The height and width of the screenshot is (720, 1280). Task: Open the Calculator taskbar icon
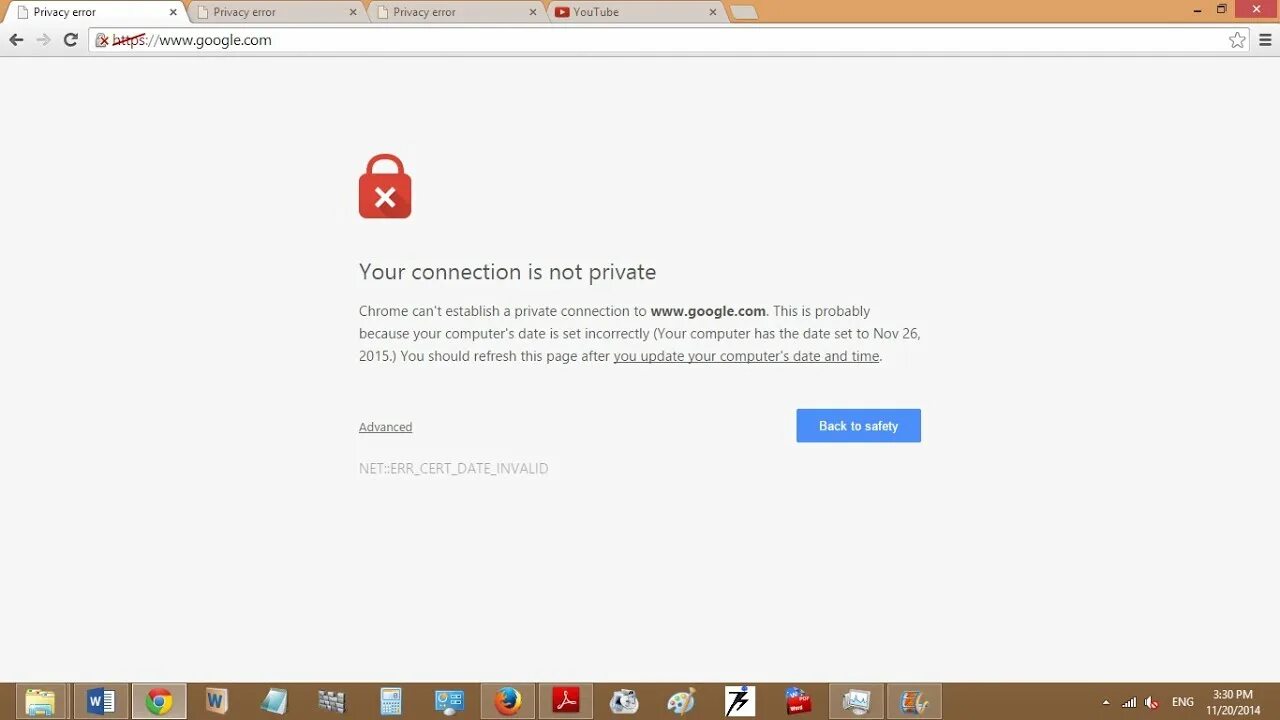tap(390, 702)
